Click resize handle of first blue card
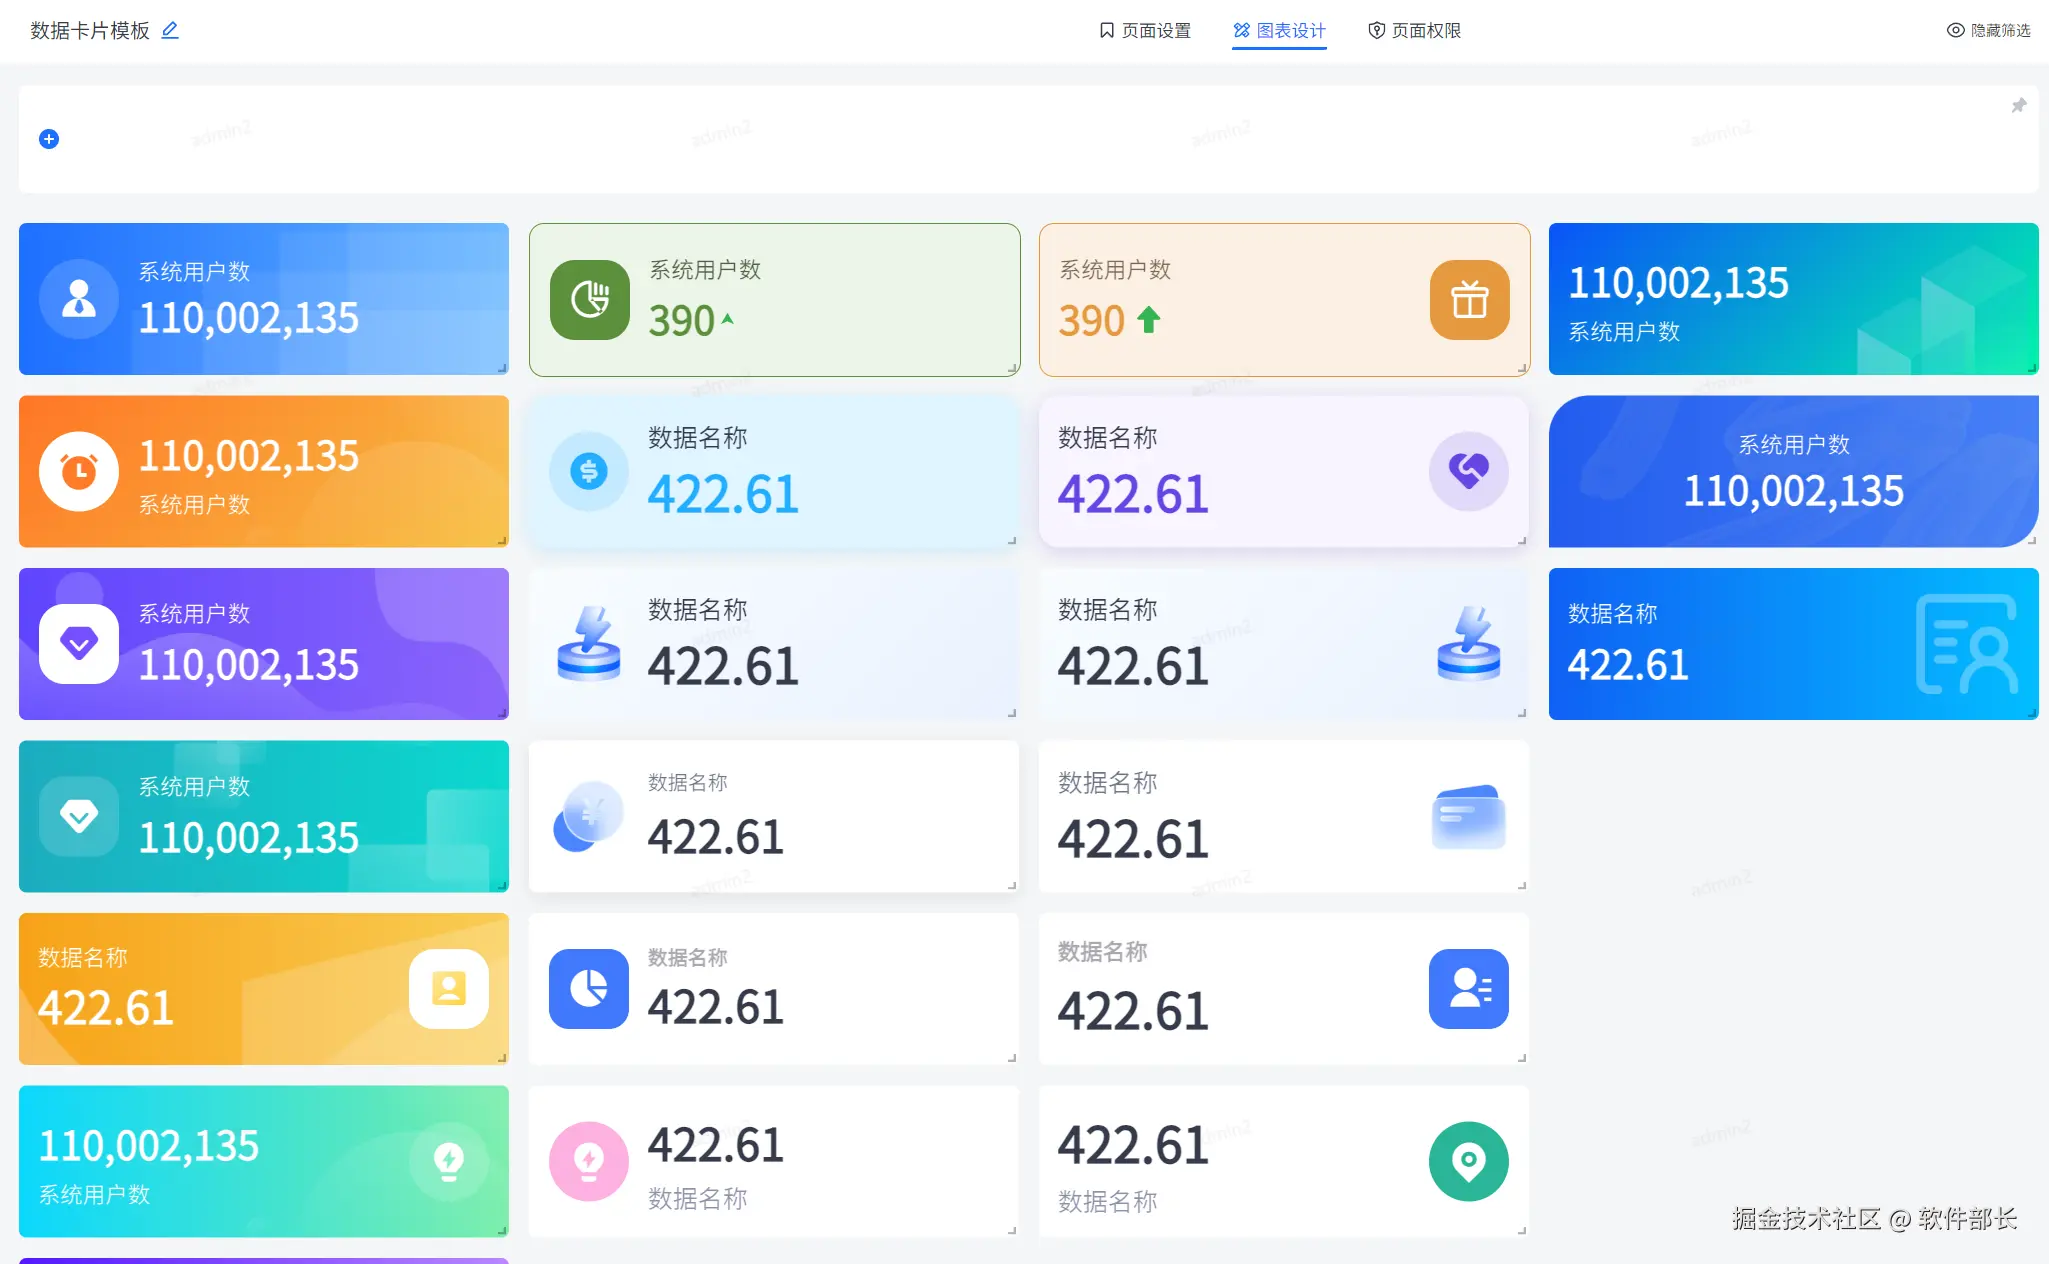This screenshot has width=2049, height=1264. tap(502, 368)
